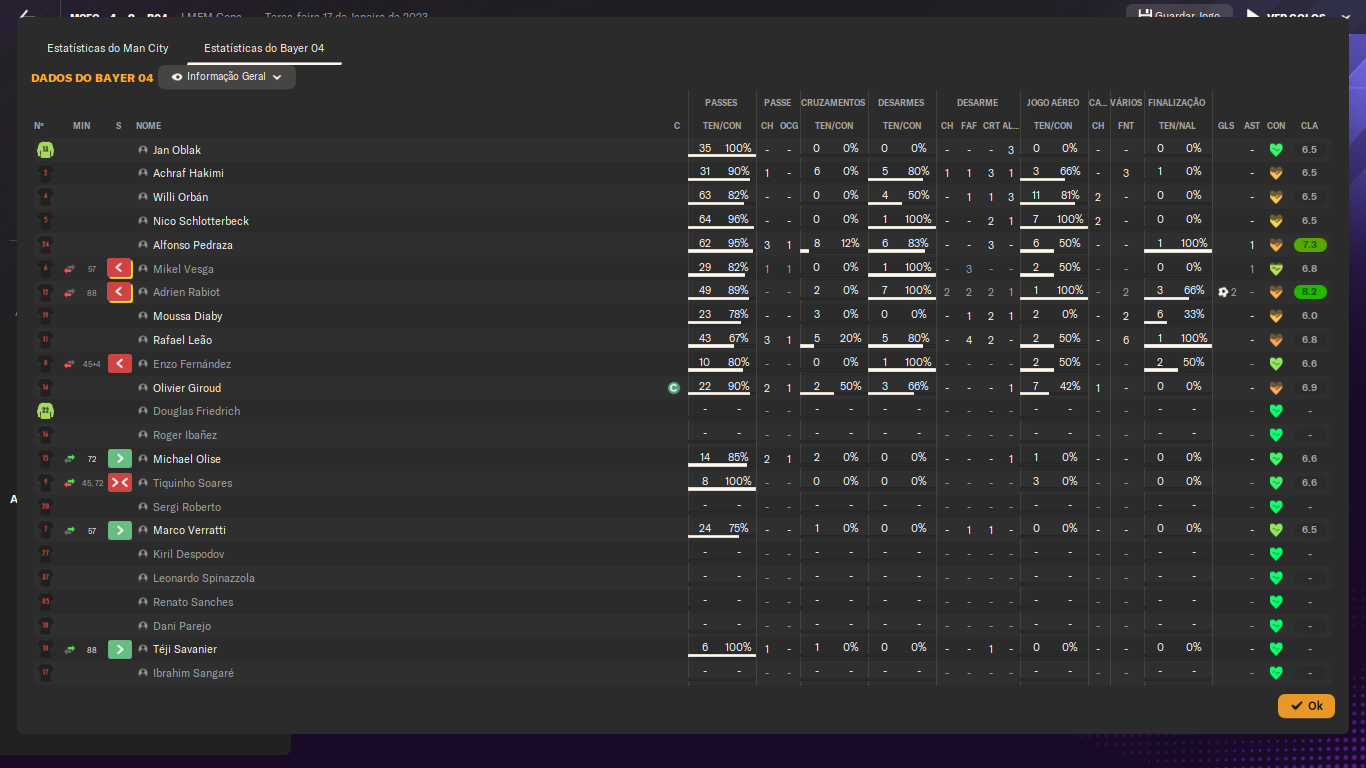
Task: Click Nico Schlotterbeck's shirt number icon
Action: point(45,221)
